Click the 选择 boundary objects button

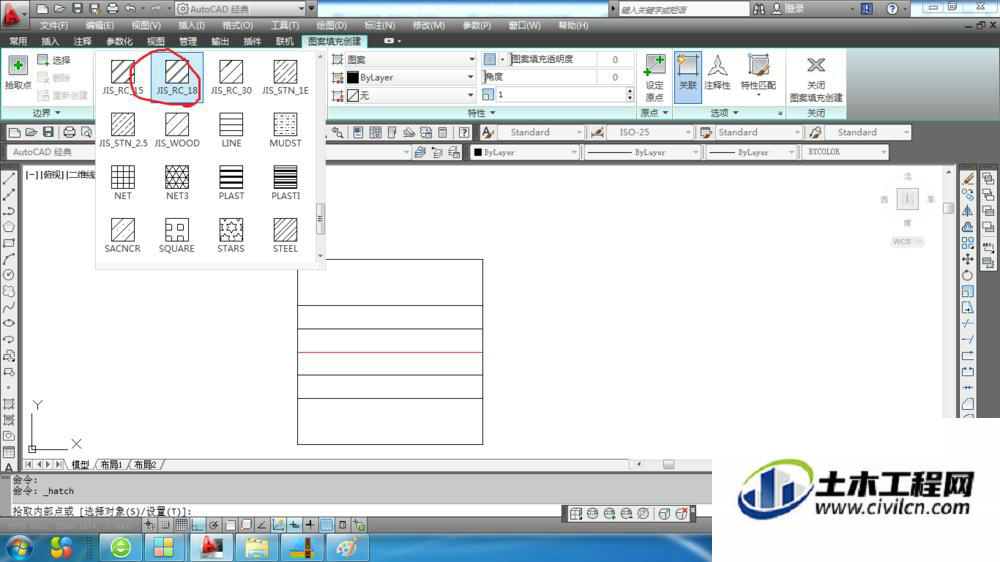(54, 60)
